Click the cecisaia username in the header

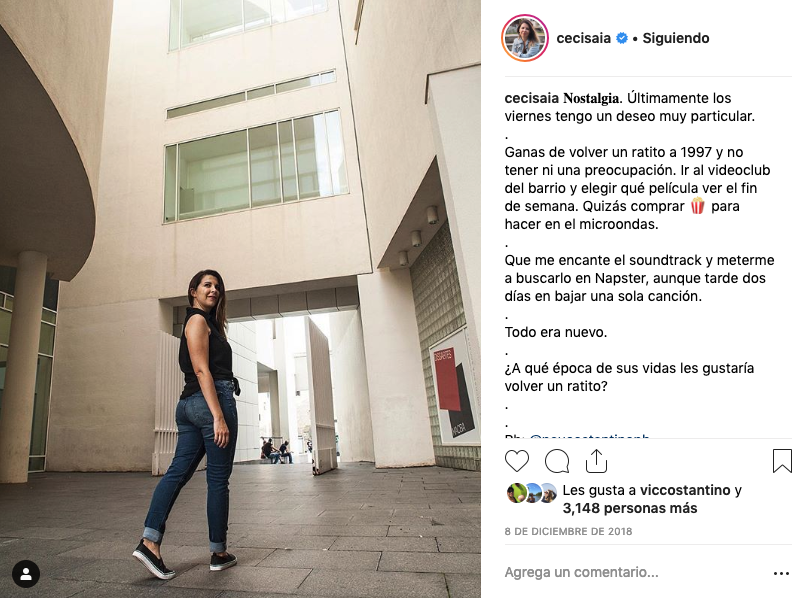tap(584, 38)
